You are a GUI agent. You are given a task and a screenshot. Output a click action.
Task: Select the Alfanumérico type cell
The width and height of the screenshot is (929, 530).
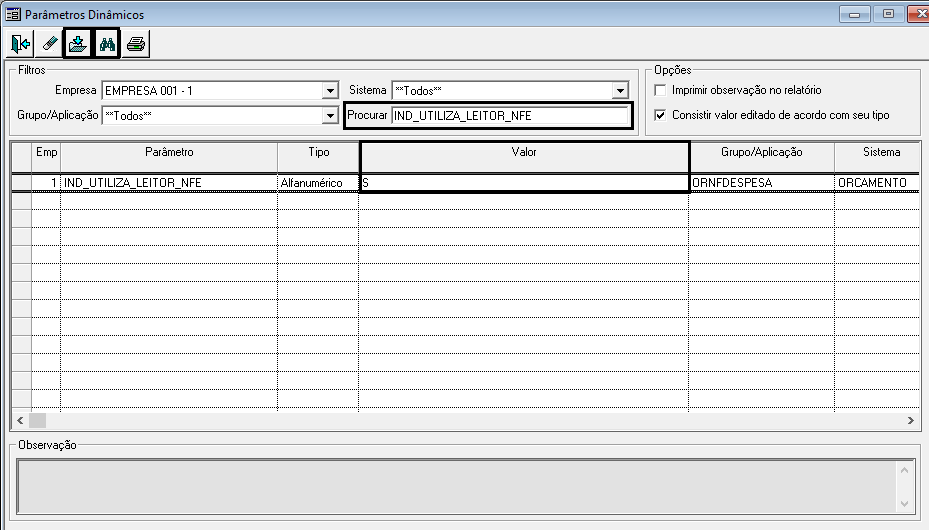pyautogui.click(x=318, y=182)
